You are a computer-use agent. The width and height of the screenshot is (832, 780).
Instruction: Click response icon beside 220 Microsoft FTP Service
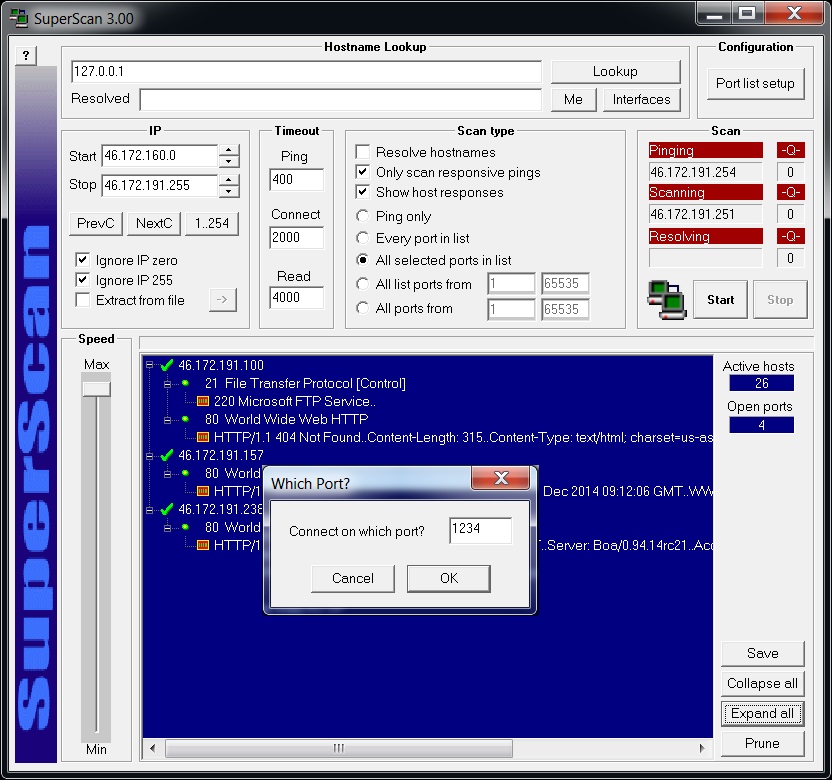coord(203,401)
